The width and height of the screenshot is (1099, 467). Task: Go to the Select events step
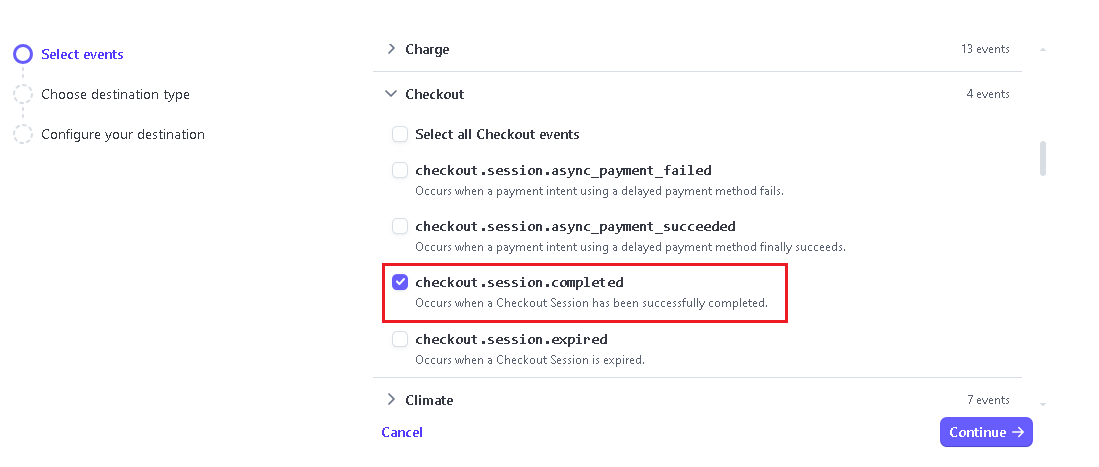pyautogui.click(x=82, y=54)
